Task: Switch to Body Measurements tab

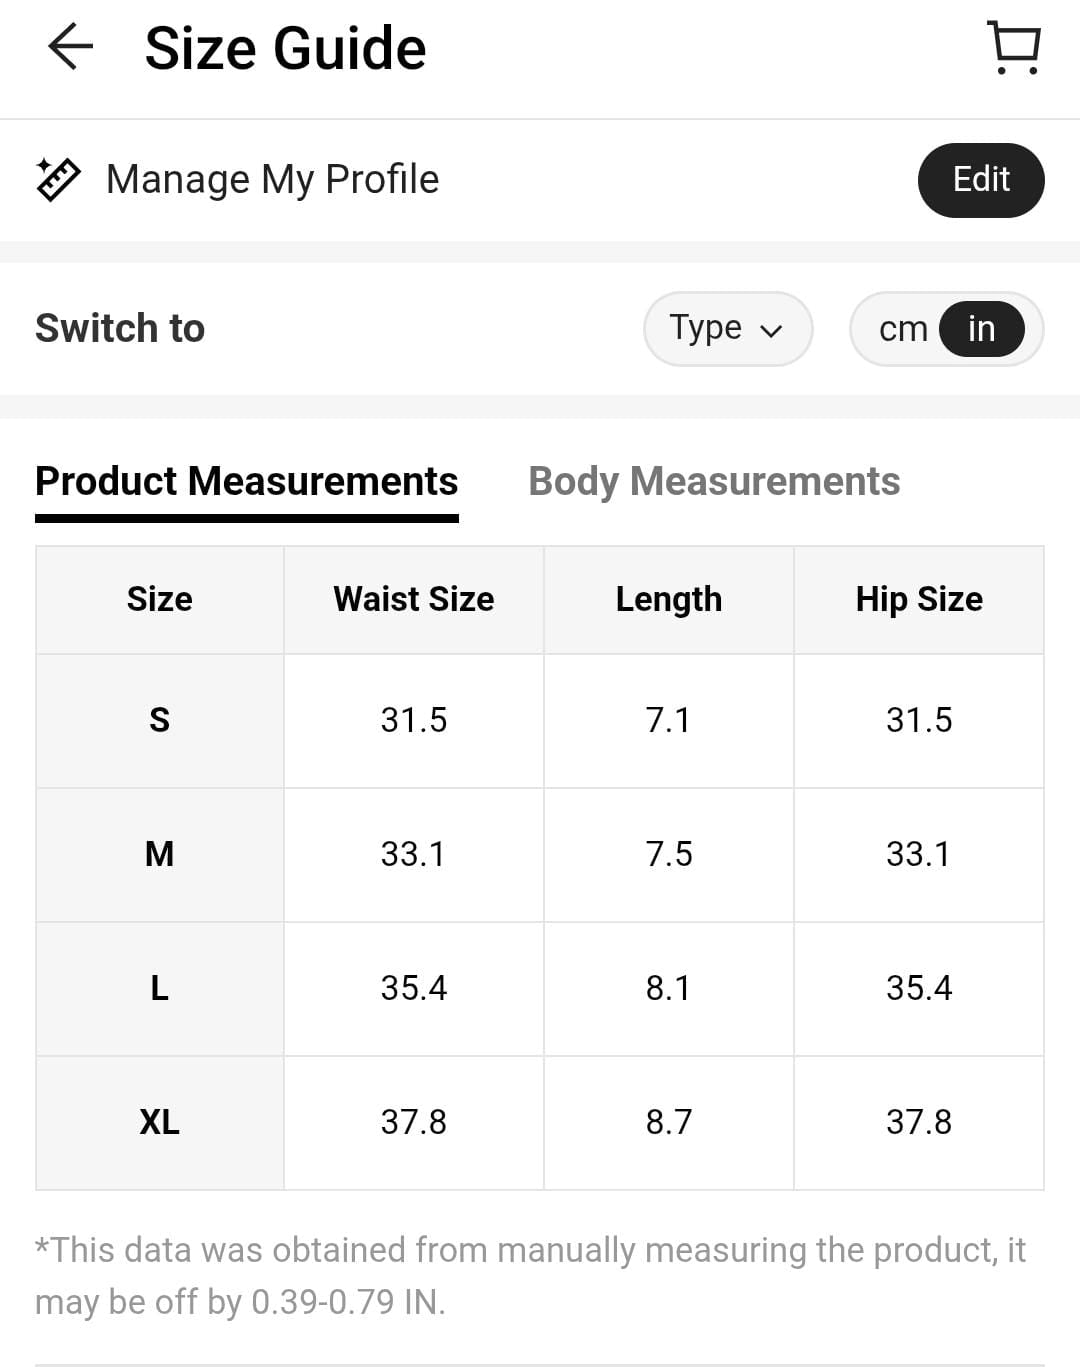Action: coord(714,481)
